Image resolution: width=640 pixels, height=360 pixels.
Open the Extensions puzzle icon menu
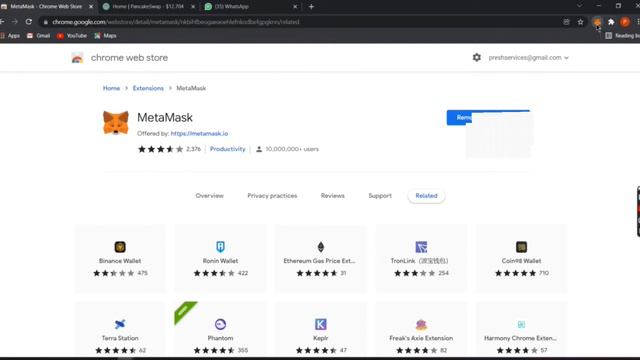click(611, 22)
